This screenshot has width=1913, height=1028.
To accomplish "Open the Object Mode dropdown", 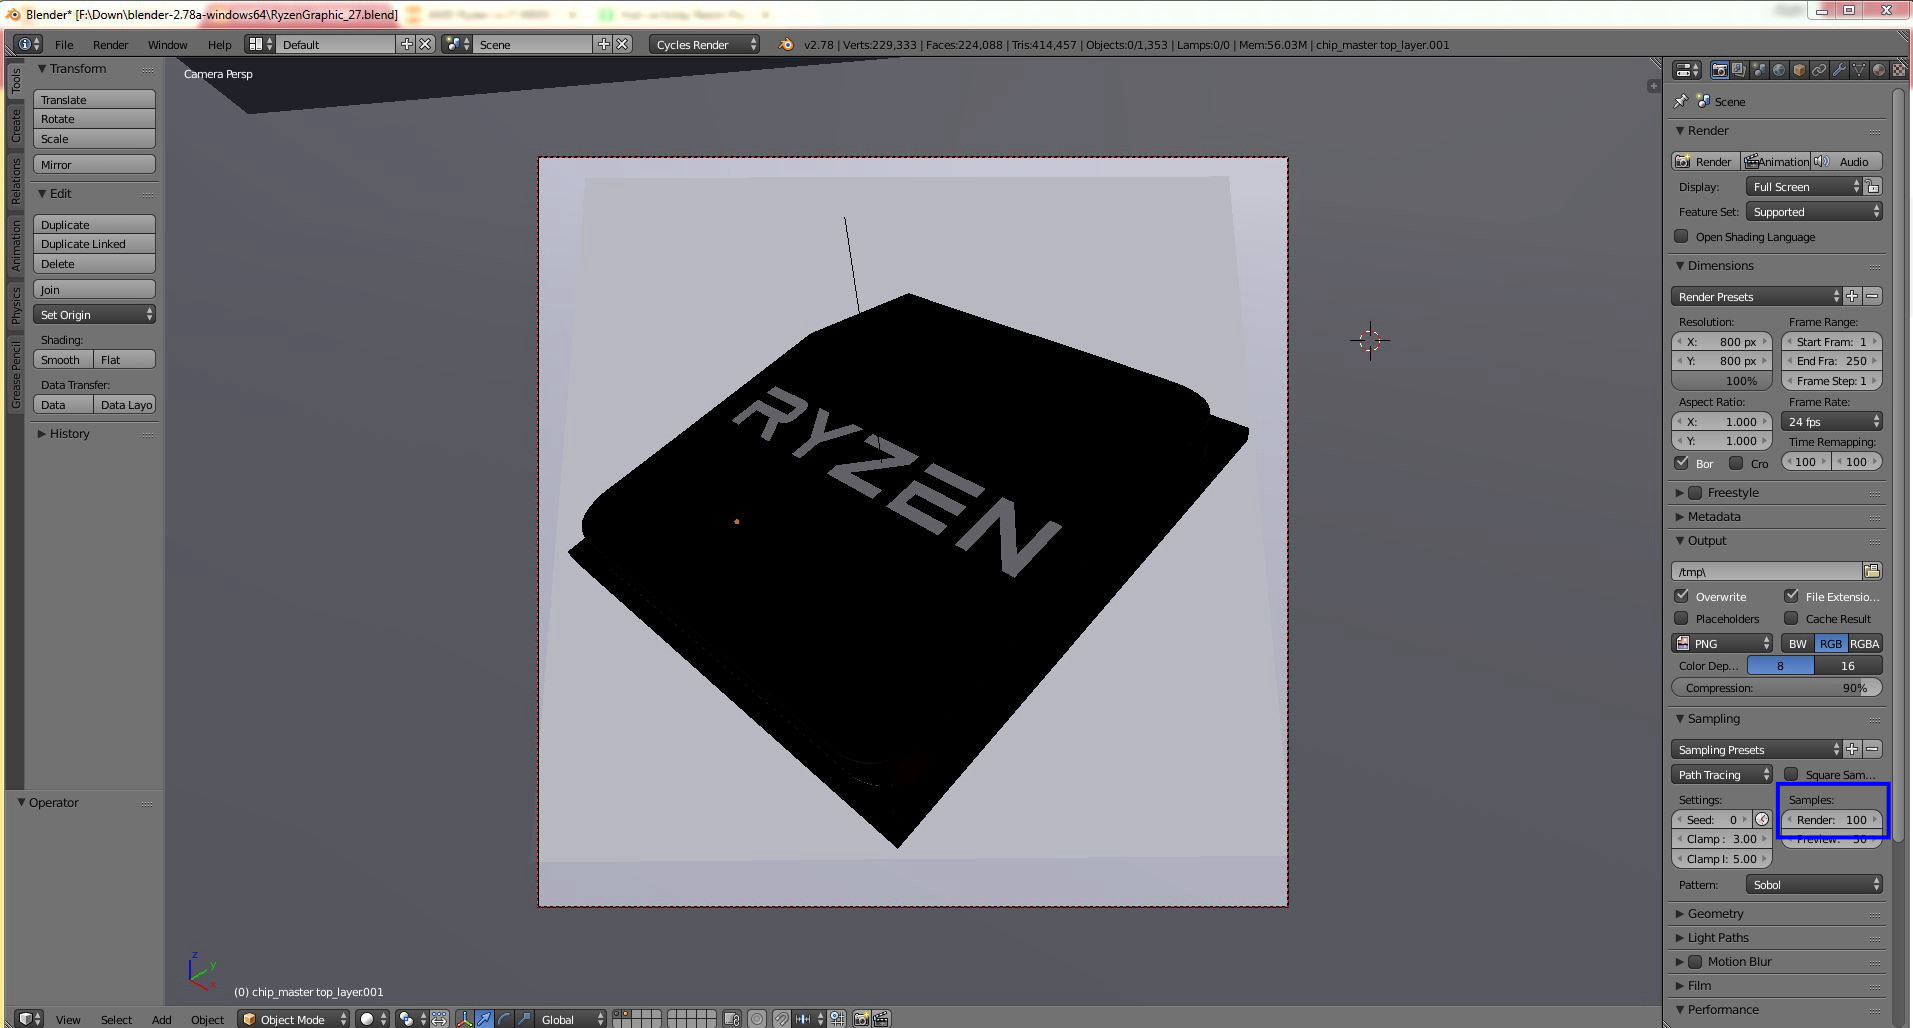I will point(295,1019).
